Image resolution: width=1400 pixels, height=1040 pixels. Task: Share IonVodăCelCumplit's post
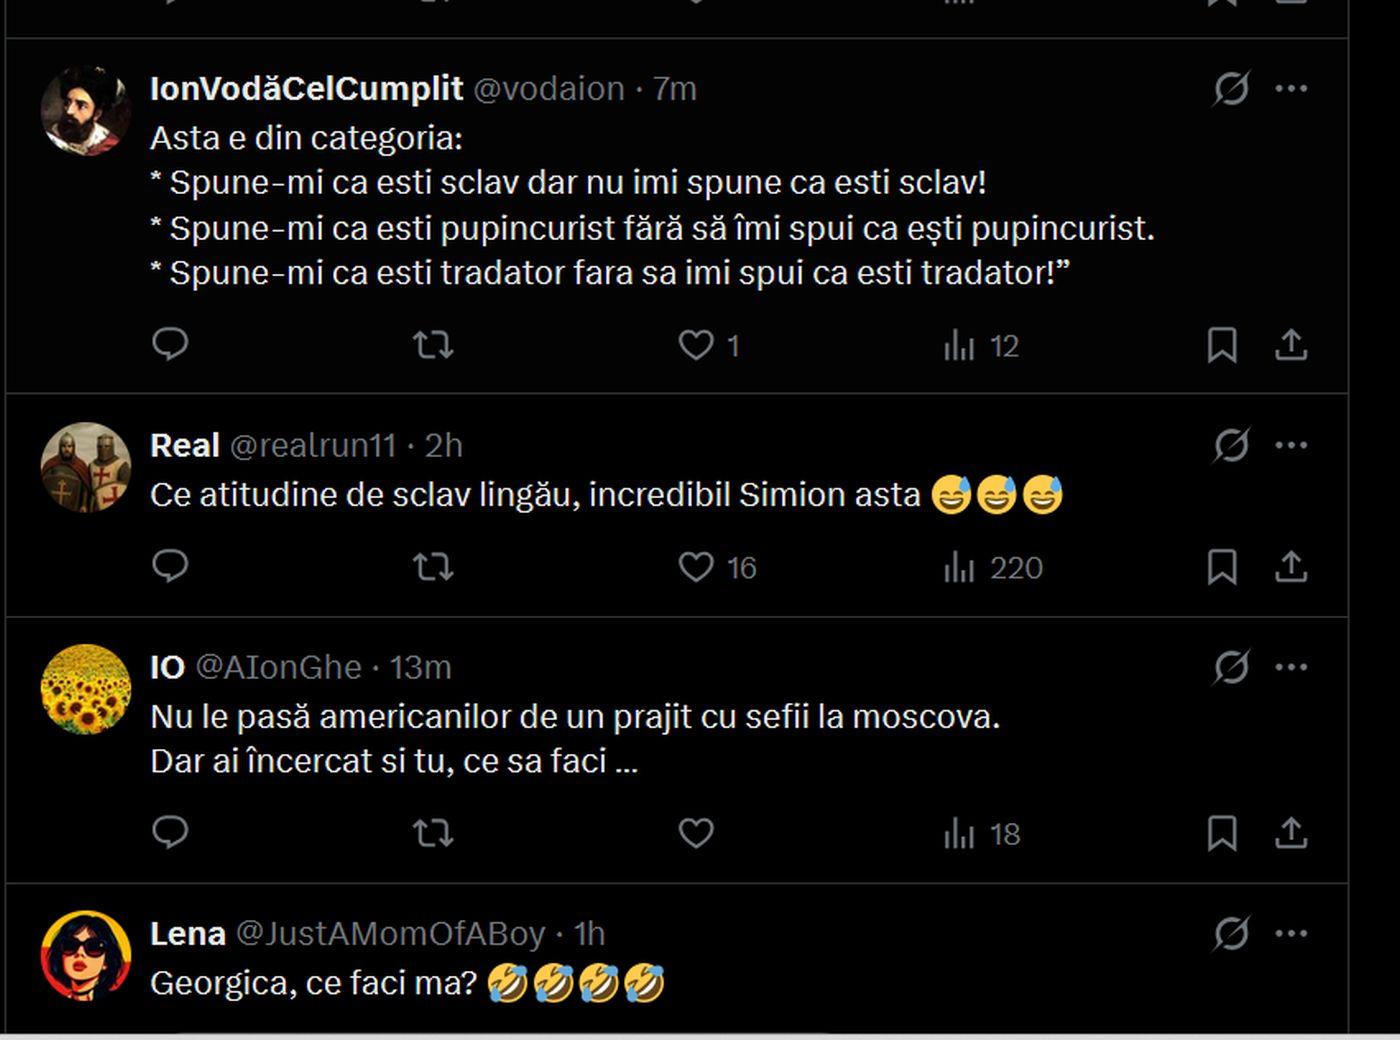tap(1293, 344)
